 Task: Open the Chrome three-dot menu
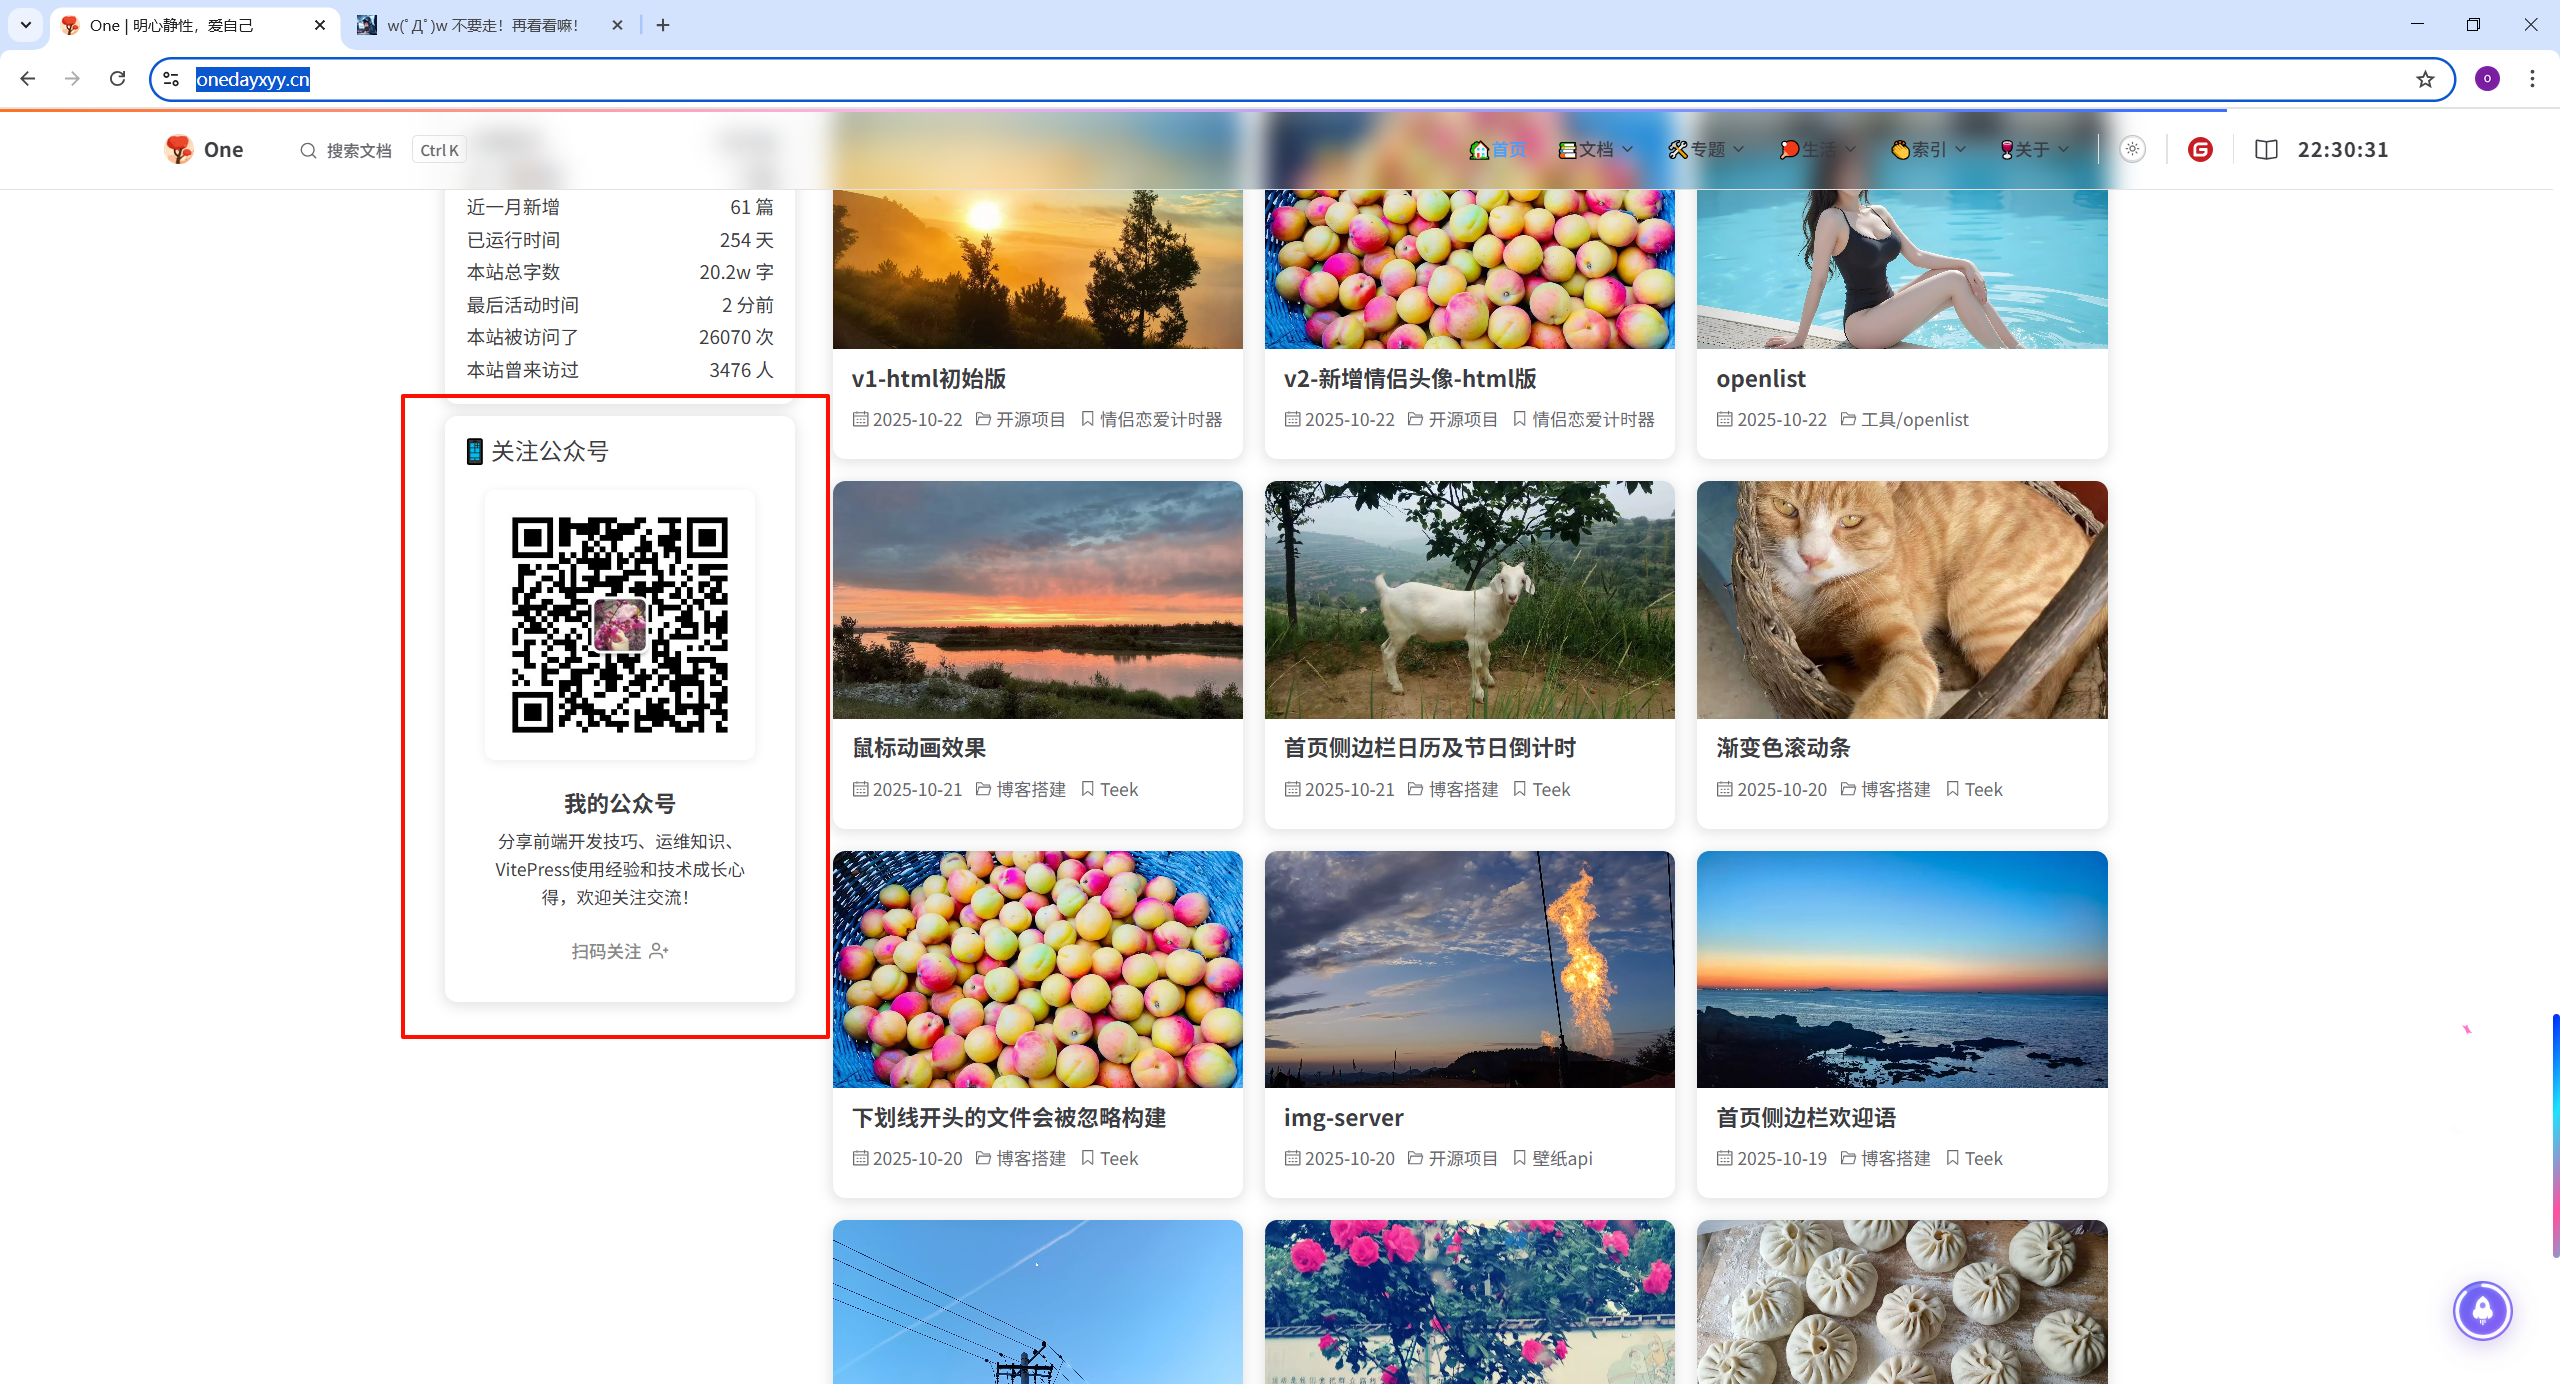click(2532, 79)
